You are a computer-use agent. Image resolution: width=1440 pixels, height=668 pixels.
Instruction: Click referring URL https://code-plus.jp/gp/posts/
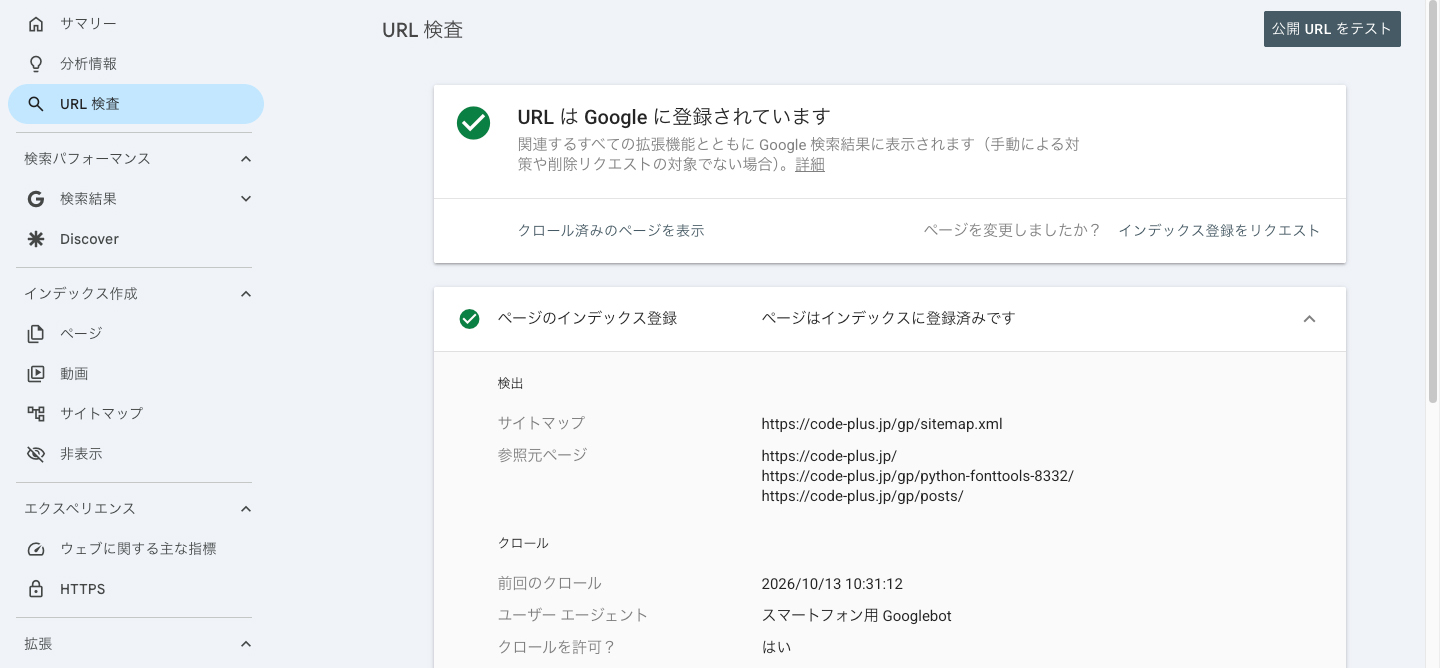click(x=862, y=496)
